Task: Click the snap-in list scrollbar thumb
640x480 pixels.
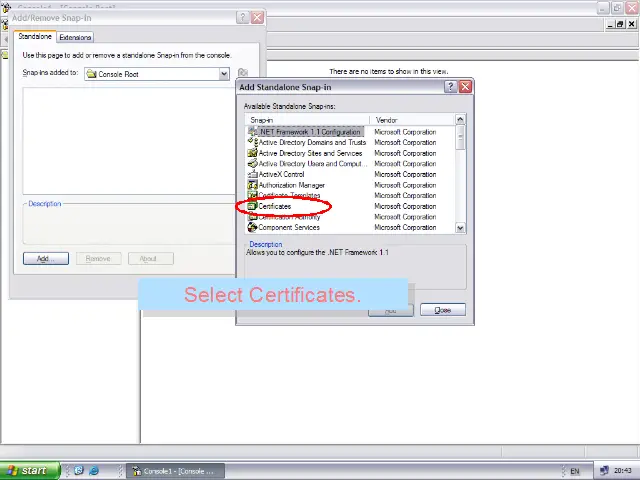Action: click(x=460, y=138)
